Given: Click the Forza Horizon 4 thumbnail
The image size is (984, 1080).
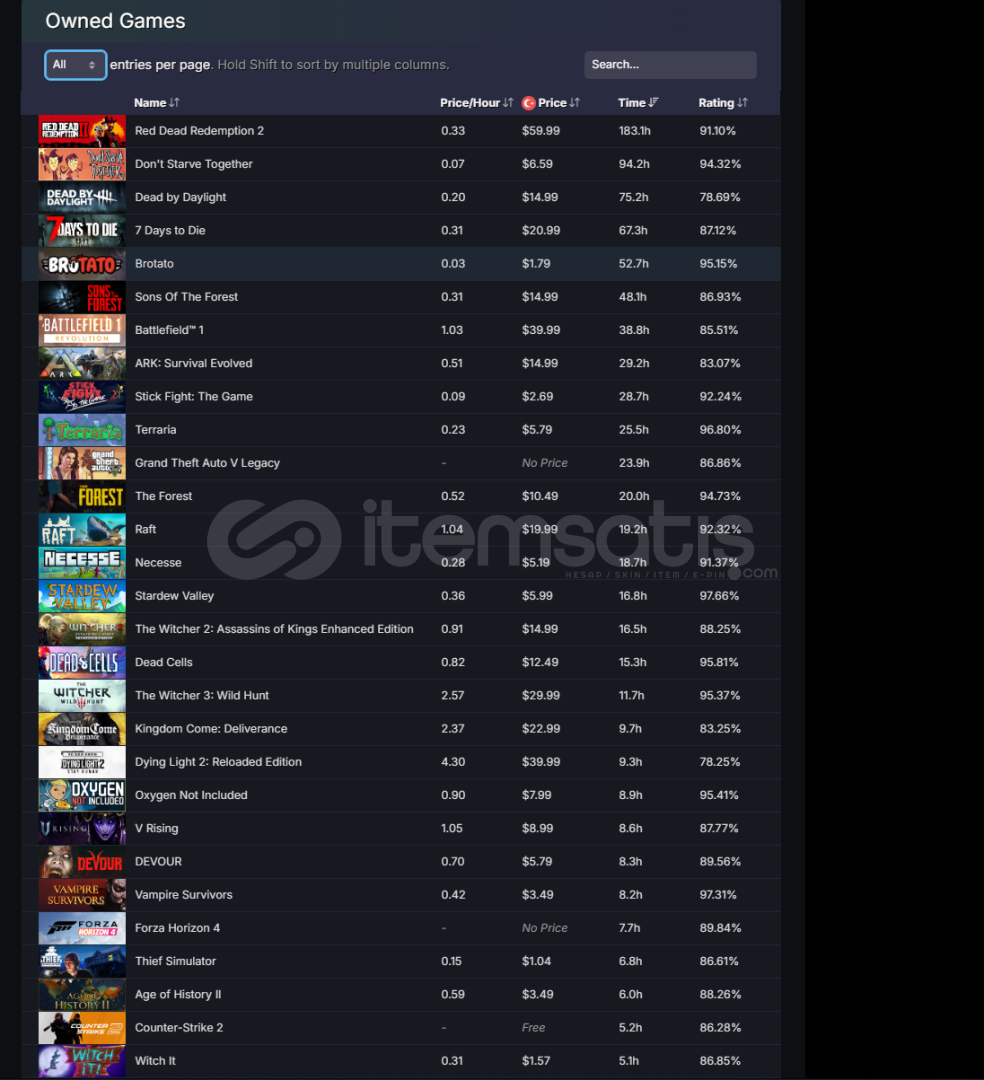Looking at the screenshot, I should pos(82,928).
